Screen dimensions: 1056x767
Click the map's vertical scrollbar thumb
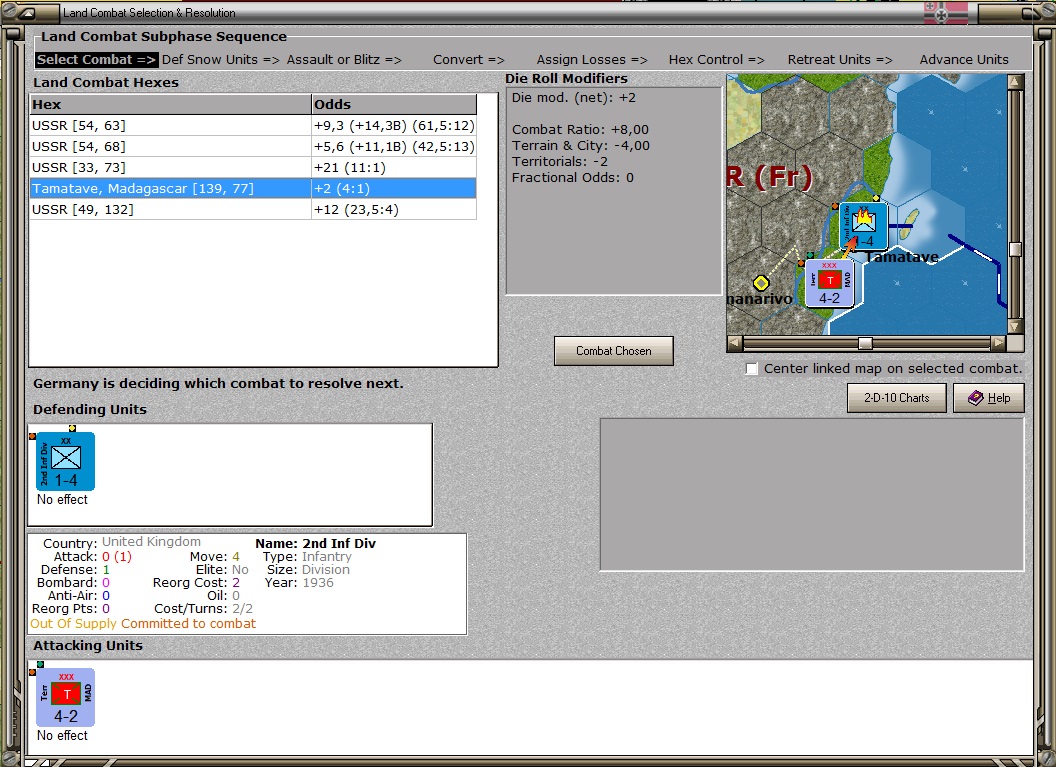pyautogui.click(x=1016, y=249)
